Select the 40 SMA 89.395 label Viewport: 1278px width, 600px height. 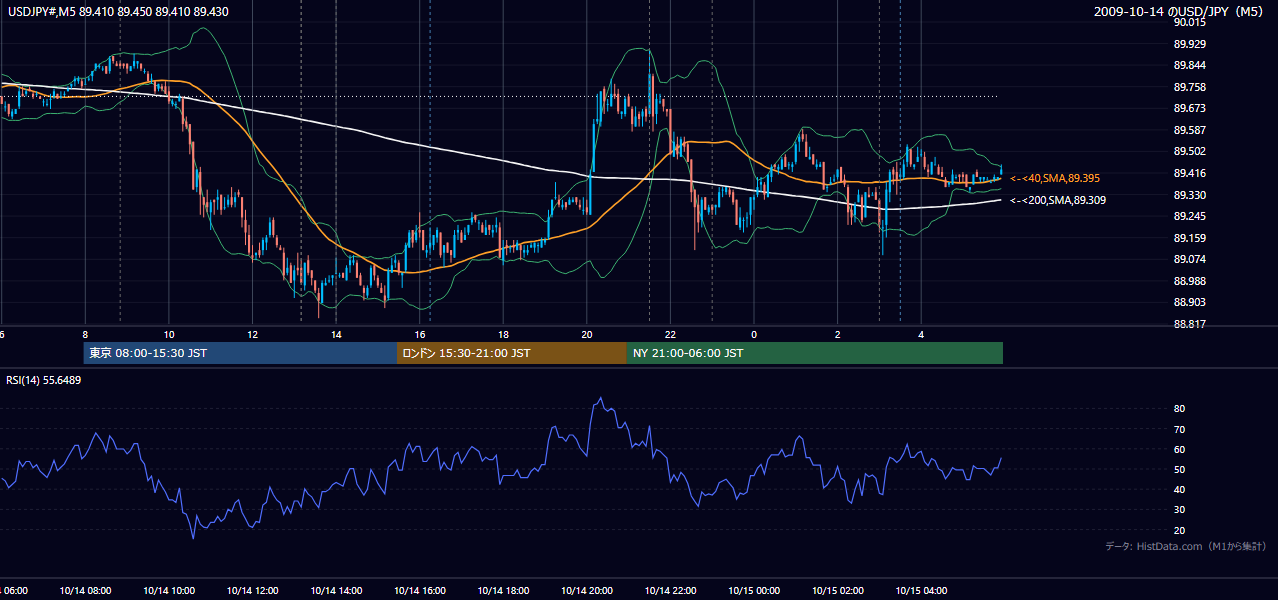1055,178
